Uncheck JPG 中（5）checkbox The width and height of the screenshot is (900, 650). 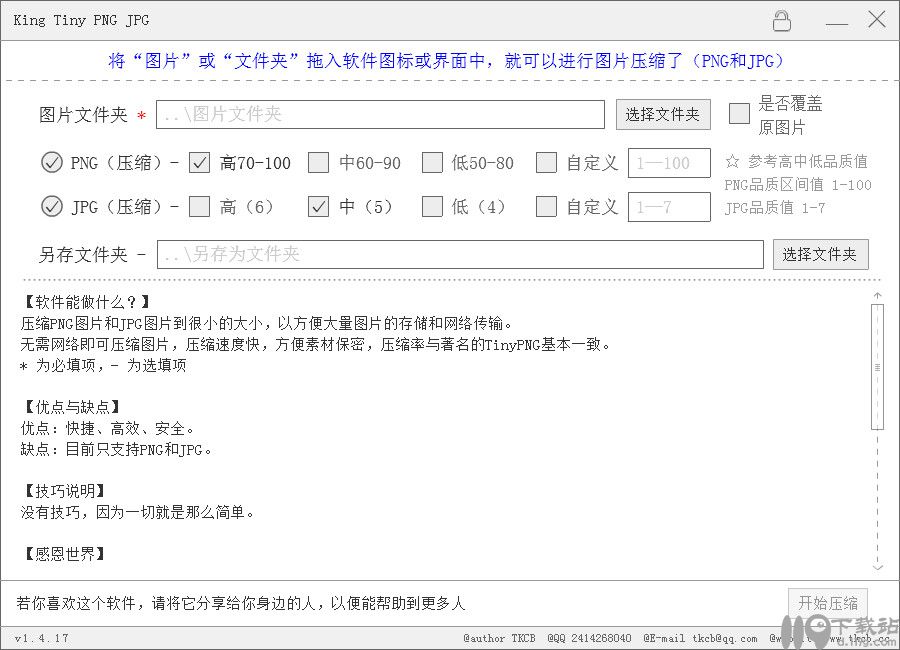(x=318, y=207)
